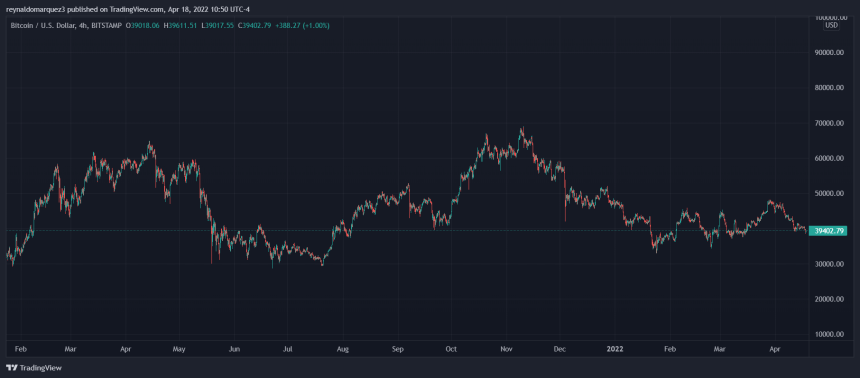Image resolution: width=860 pixels, height=378 pixels.
Task: Click the Dec time axis label
Action: click(559, 348)
